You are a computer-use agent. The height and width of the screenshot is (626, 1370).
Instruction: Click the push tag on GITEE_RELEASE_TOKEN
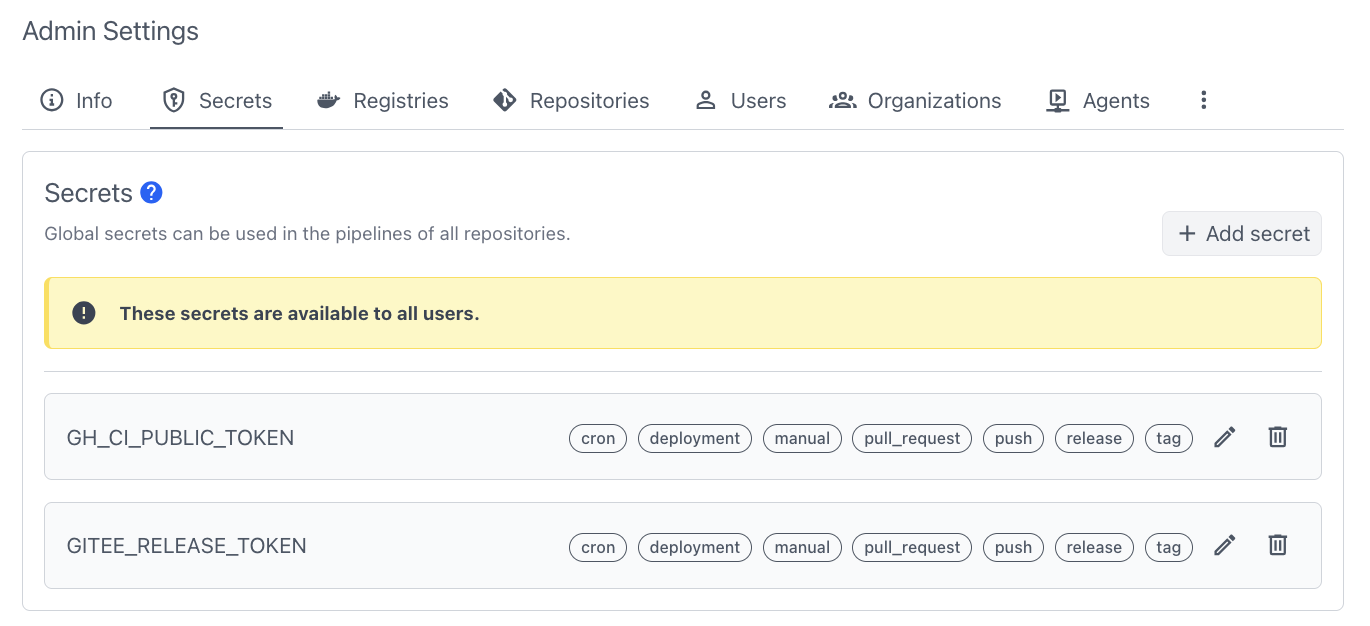[x=1013, y=547]
